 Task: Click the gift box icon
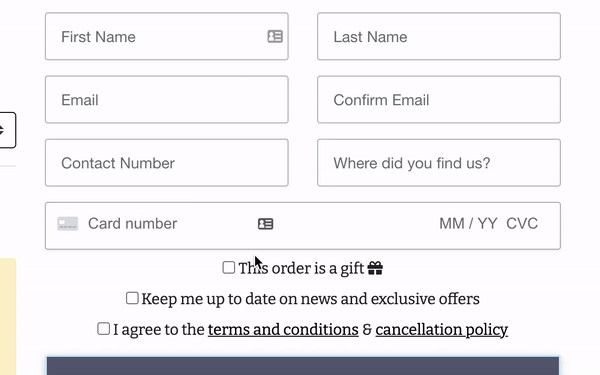pos(375,268)
